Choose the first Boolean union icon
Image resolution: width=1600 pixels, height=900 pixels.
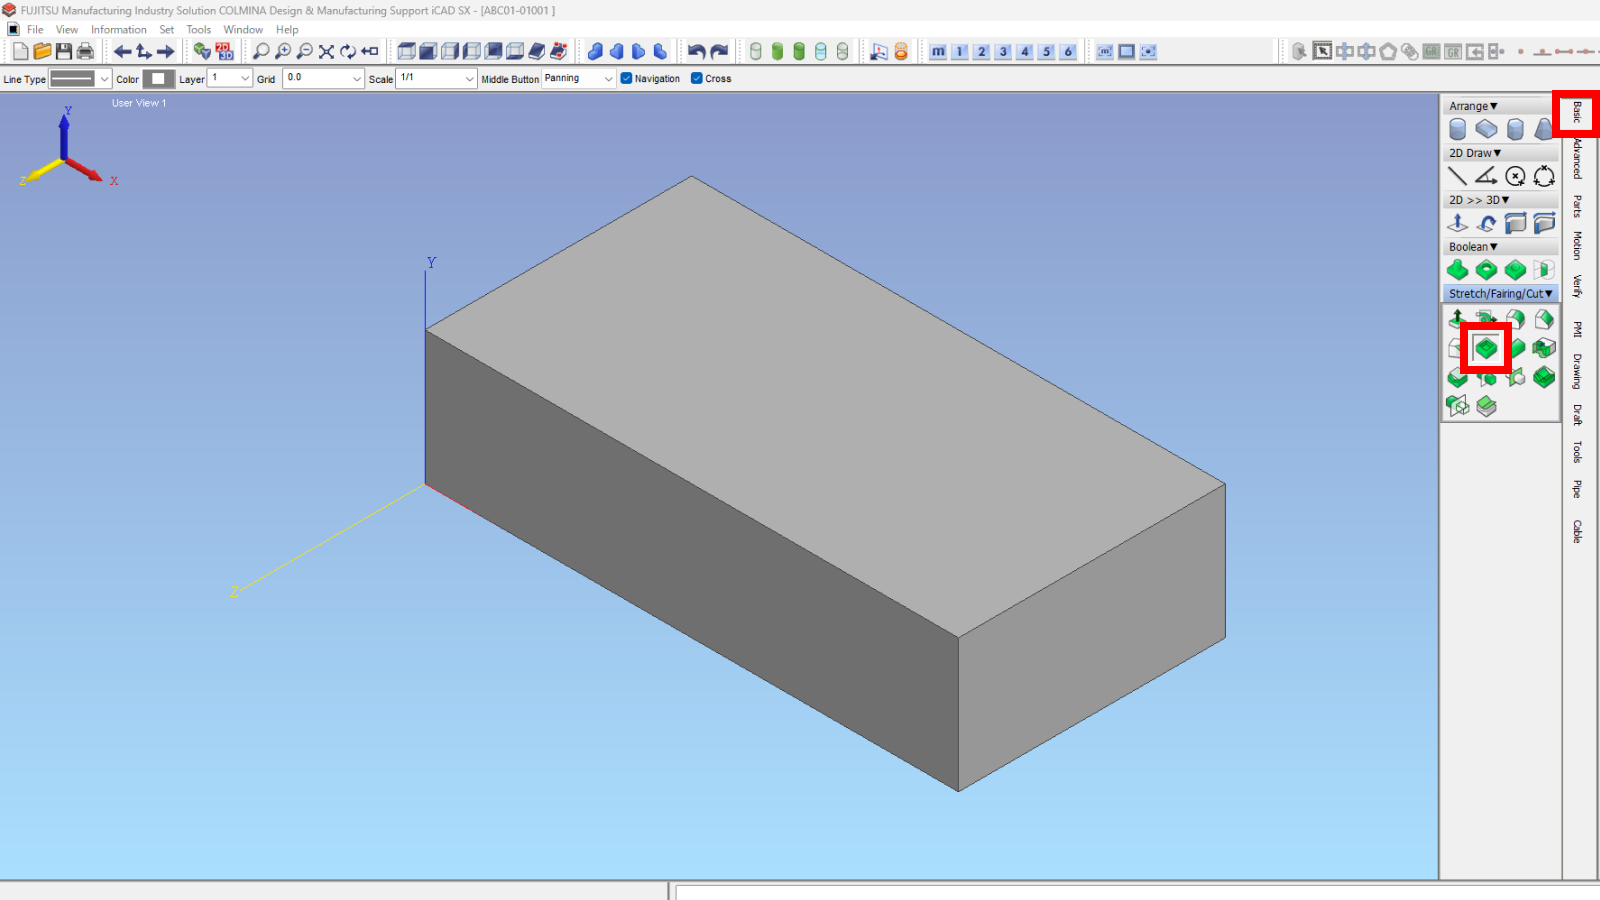[1457, 270]
